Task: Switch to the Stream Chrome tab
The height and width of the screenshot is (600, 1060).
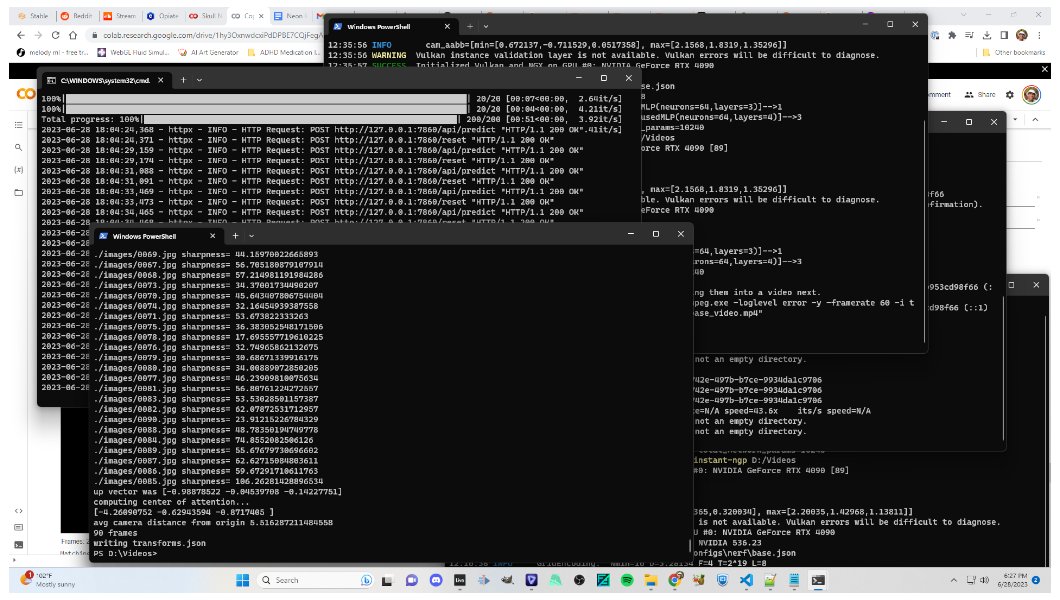Action: coord(119,16)
